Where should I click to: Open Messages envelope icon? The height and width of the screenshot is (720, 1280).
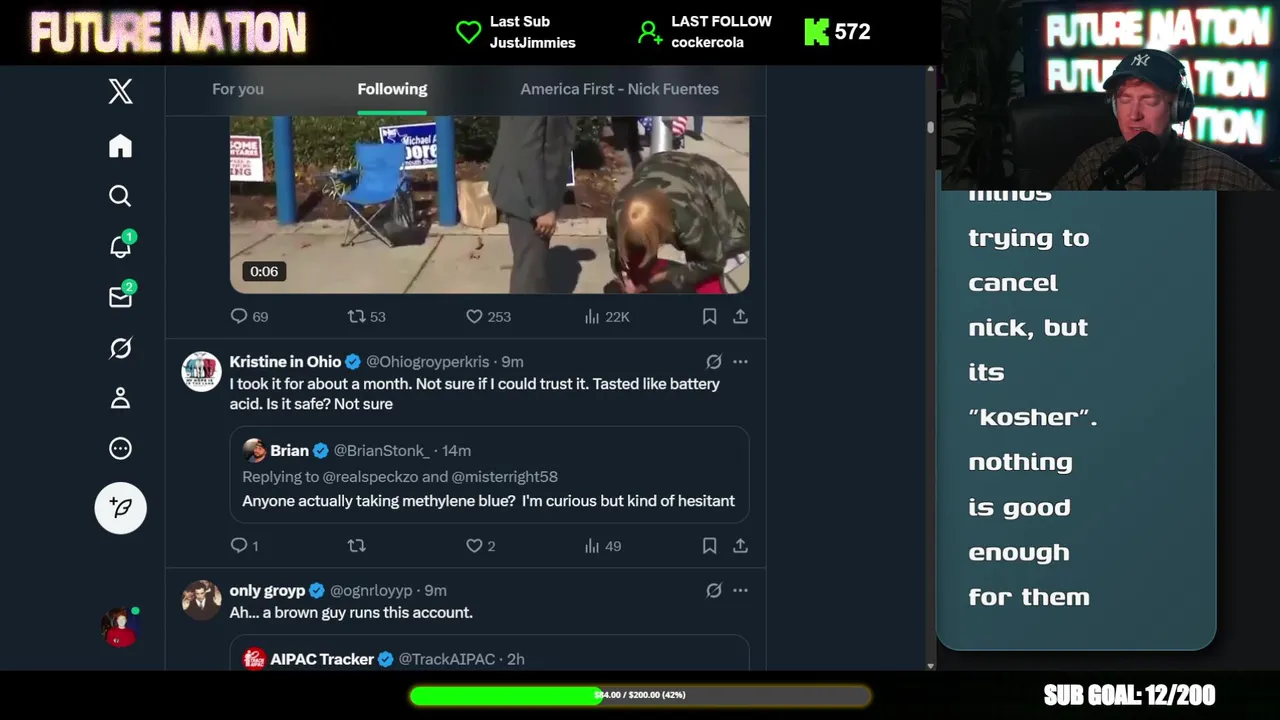coord(120,297)
